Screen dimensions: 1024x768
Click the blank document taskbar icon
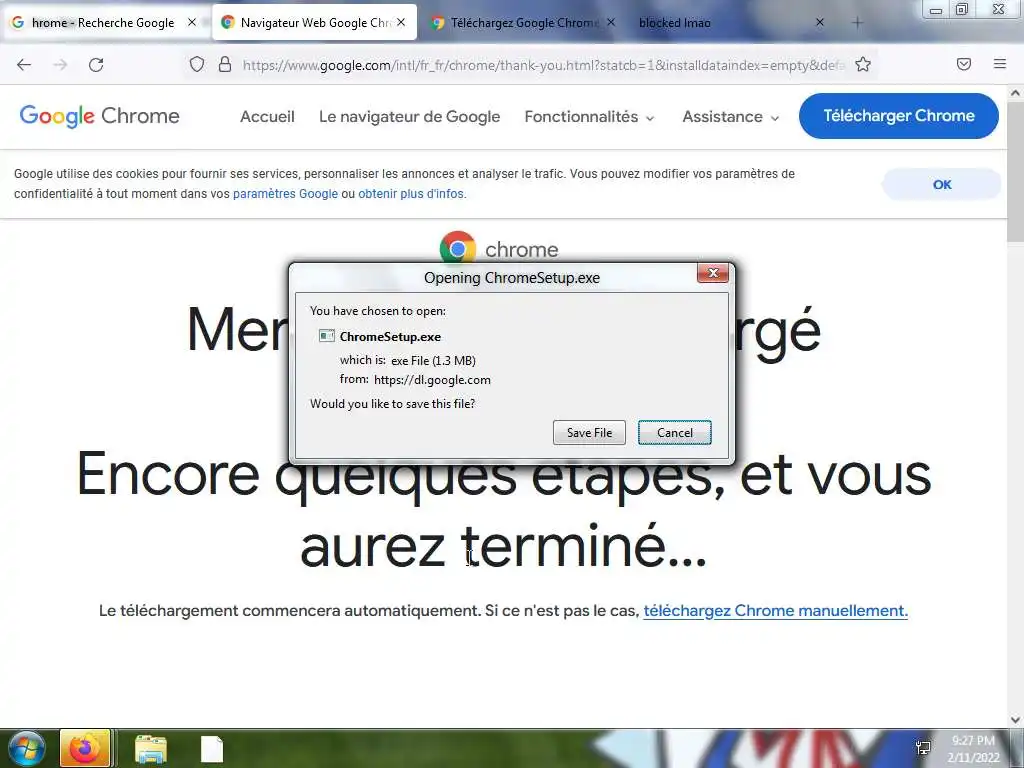click(212, 749)
